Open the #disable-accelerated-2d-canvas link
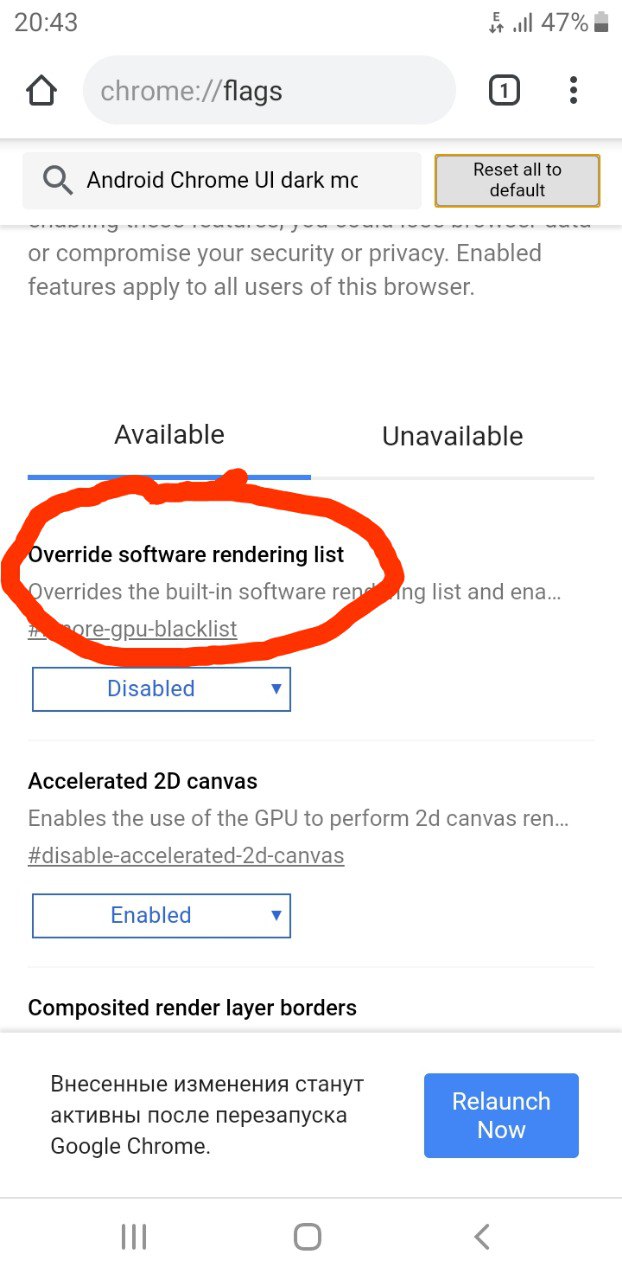This screenshot has width=622, height=1280. [186, 856]
